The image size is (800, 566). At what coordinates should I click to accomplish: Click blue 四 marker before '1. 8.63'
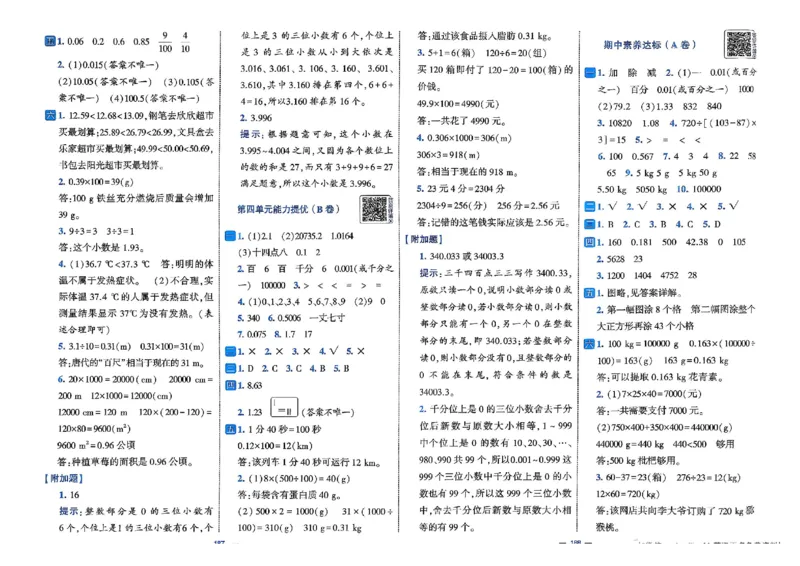click(x=230, y=385)
